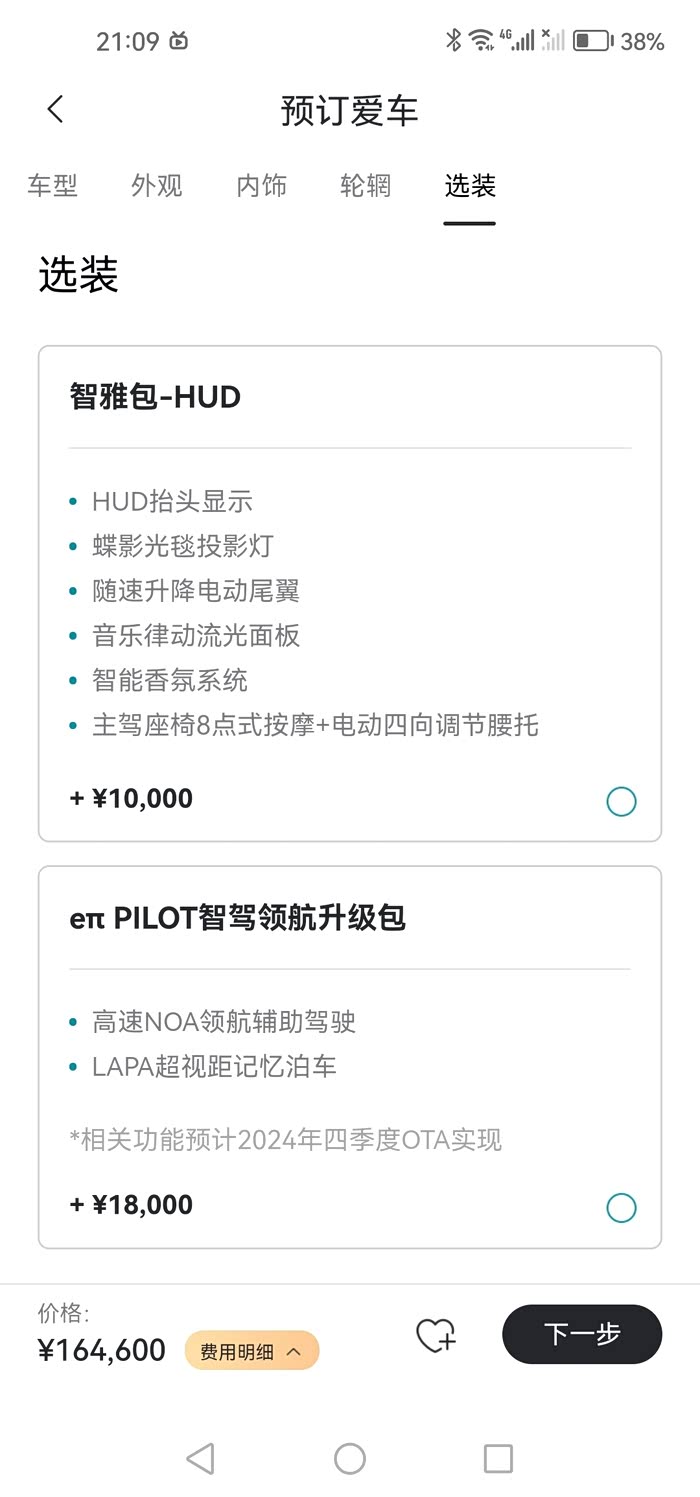Switch to the 外观 tab
Image resolution: width=700 pixels, height=1497 pixels.
click(x=157, y=186)
